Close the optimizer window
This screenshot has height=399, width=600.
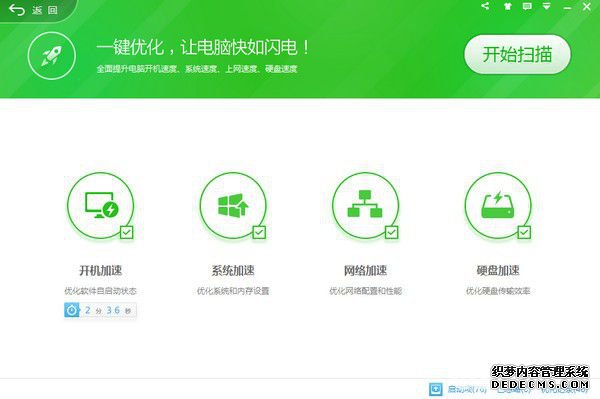tap(587, 7)
